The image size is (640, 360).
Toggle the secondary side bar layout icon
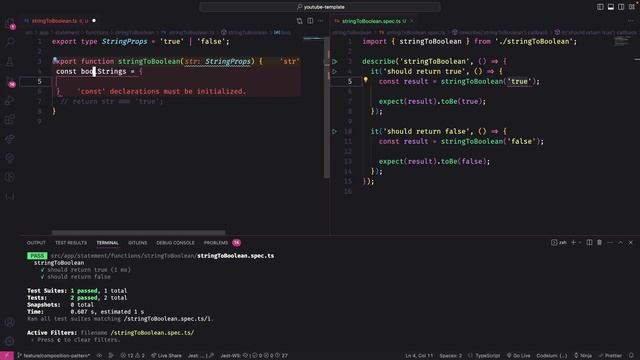[x=621, y=7]
